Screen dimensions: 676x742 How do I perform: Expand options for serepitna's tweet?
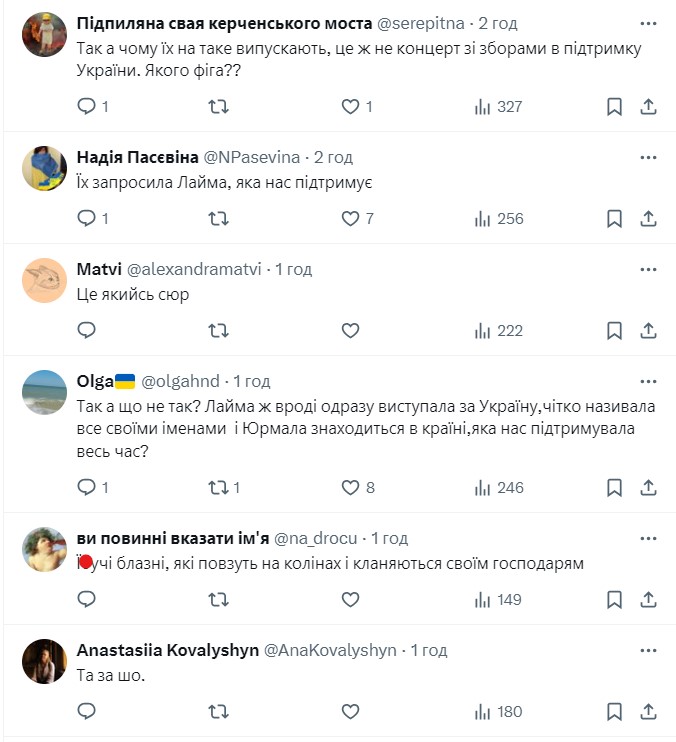[x=647, y=22]
